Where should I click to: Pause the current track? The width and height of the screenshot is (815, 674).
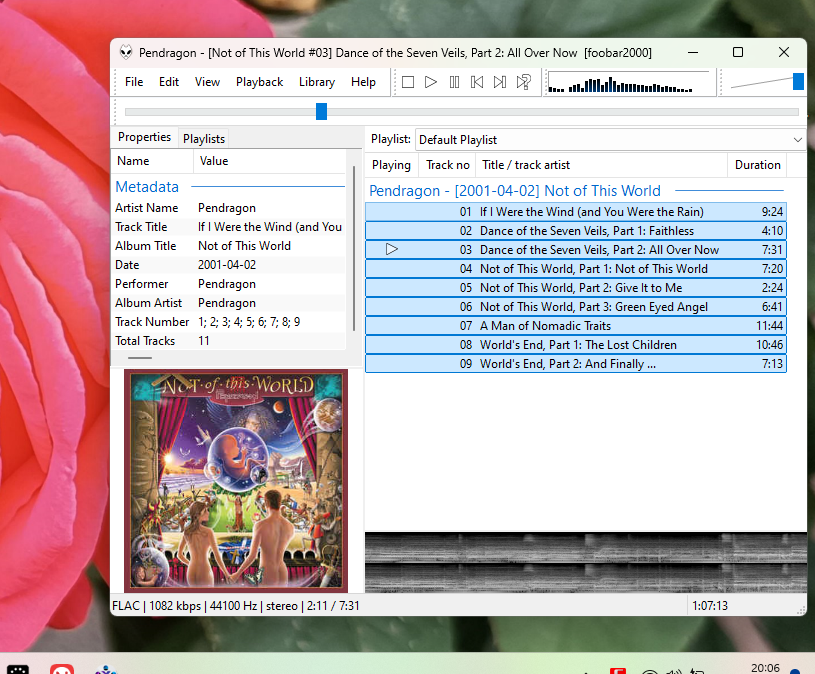pyautogui.click(x=454, y=82)
